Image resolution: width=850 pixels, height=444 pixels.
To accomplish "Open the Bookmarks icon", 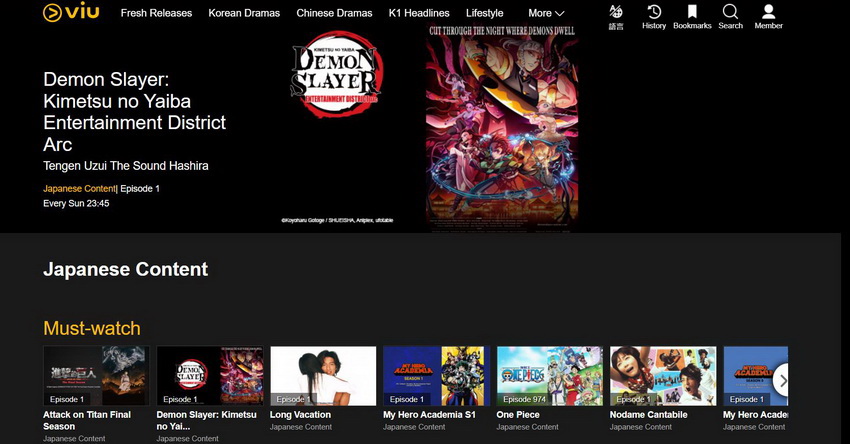I will 692,14.
